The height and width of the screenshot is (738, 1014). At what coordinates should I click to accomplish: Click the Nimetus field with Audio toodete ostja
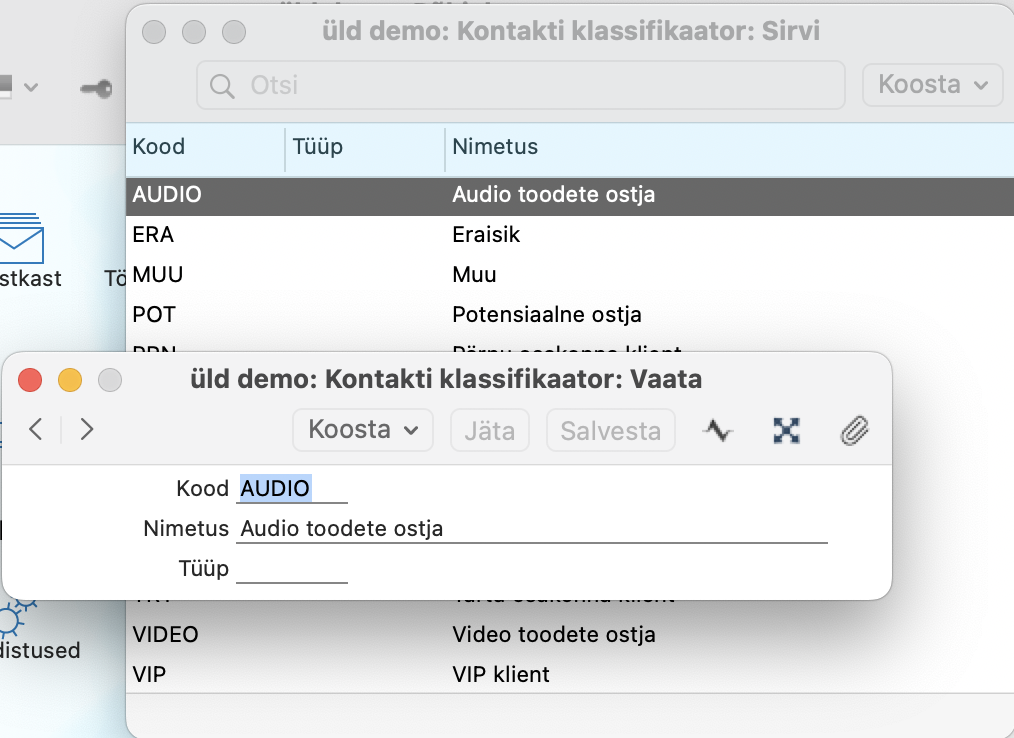pos(532,529)
